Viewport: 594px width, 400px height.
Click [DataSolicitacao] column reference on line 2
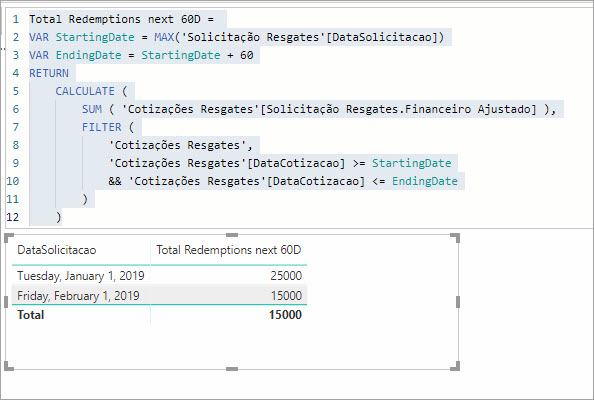pyautogui.click(x=381, y=37)
